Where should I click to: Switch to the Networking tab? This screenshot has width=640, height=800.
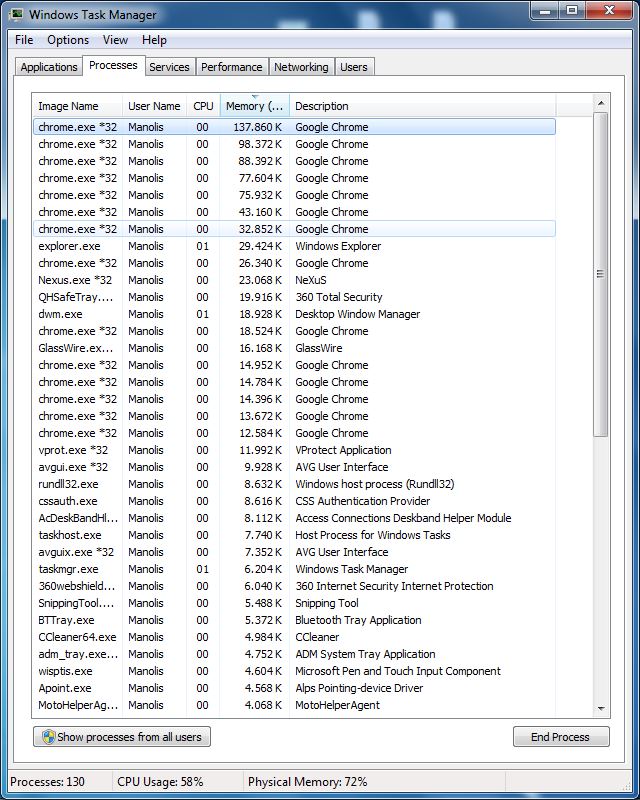[301, 67]
